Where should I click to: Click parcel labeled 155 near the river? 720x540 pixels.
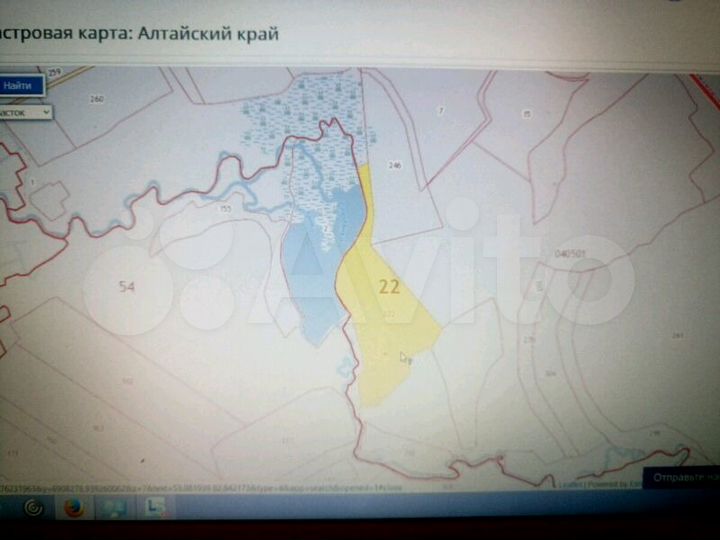click(x=225, y=208)
